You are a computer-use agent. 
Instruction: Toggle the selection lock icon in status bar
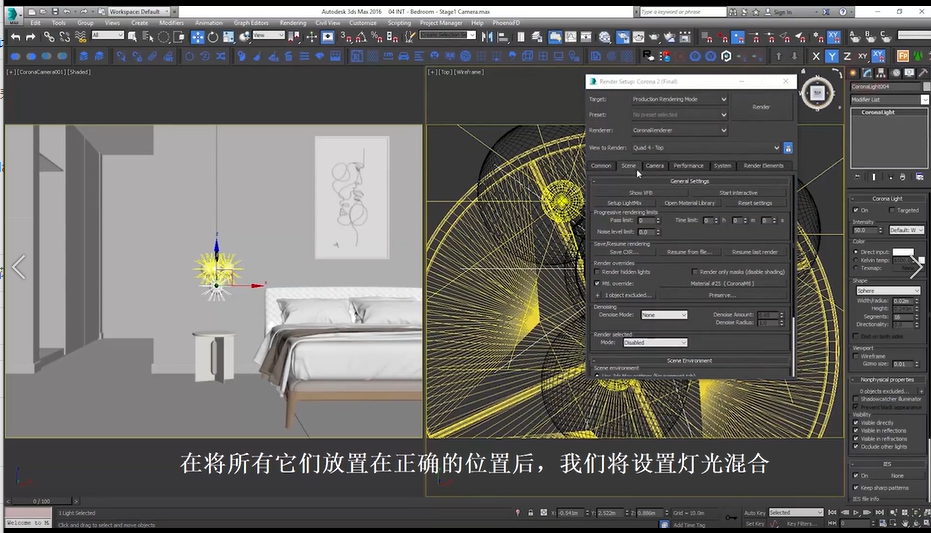coord(530,512)
